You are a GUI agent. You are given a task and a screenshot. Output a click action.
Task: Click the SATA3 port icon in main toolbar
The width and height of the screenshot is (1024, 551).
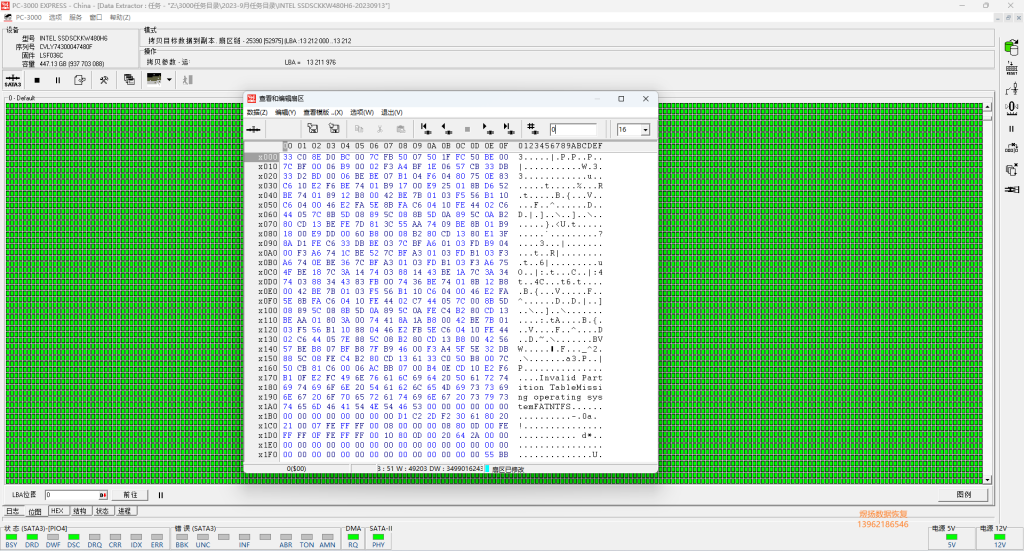click(x=13, y=80)
